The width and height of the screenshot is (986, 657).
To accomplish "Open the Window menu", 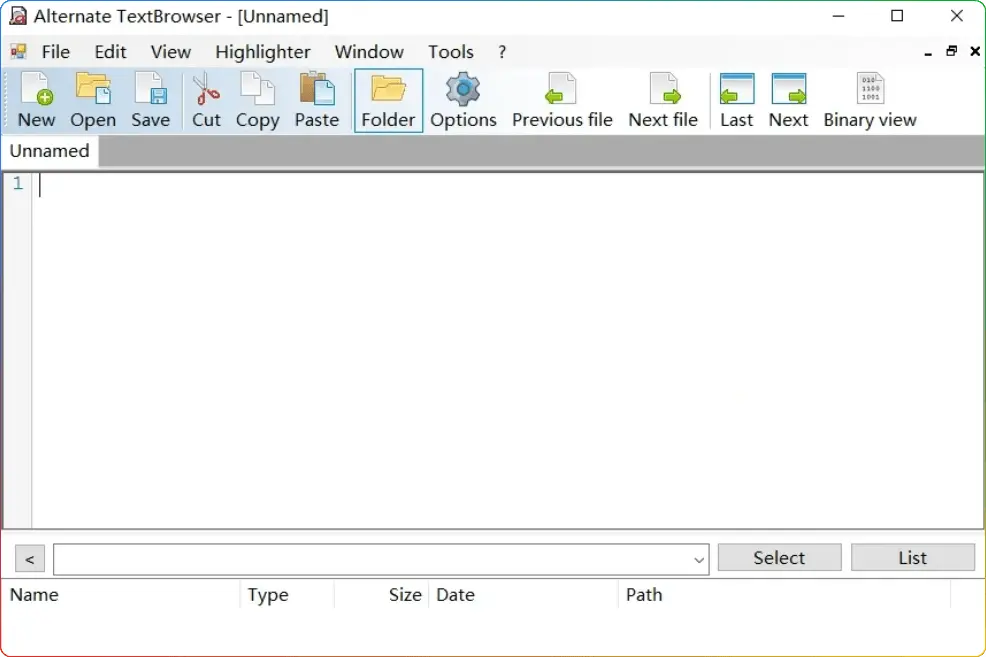I will click(369, 52).
